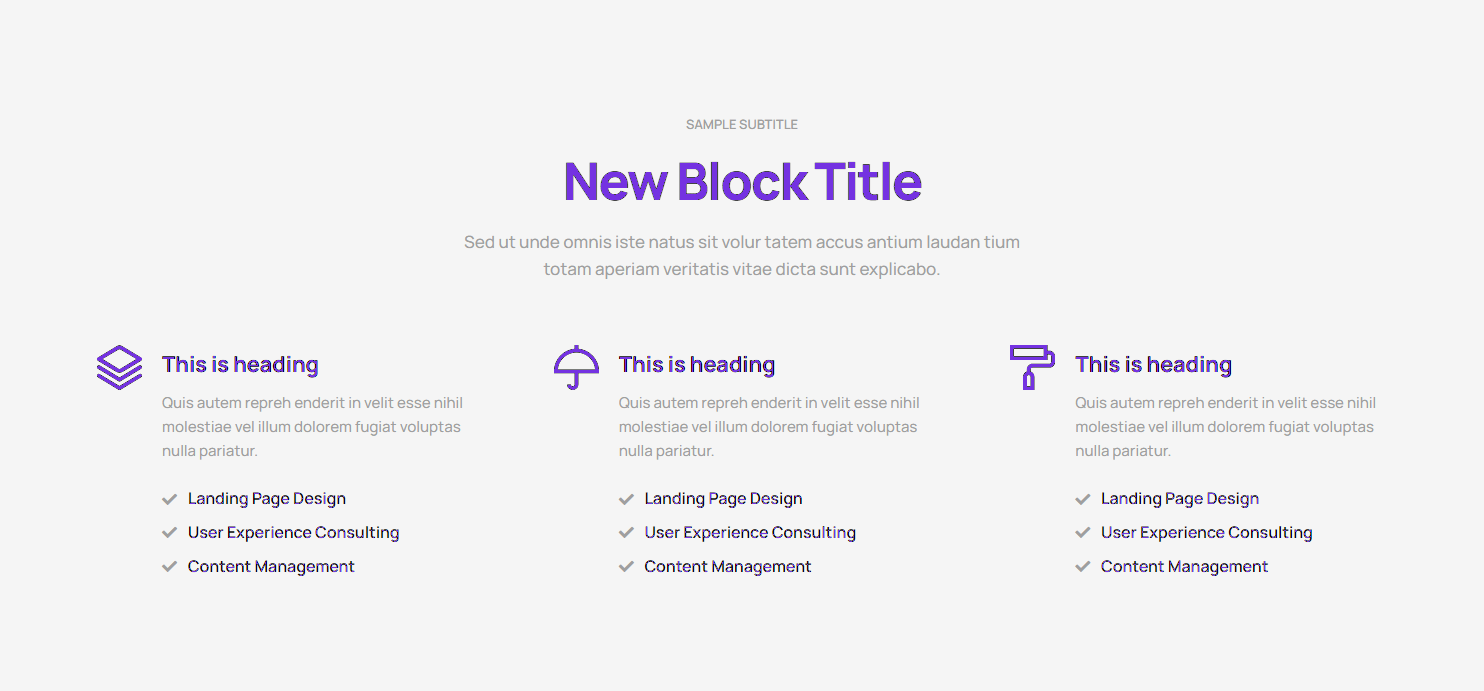Click checkmark beside User Experience Consulting in umbrella column
The image size is (1484, 691).
[x=627, y=533]
